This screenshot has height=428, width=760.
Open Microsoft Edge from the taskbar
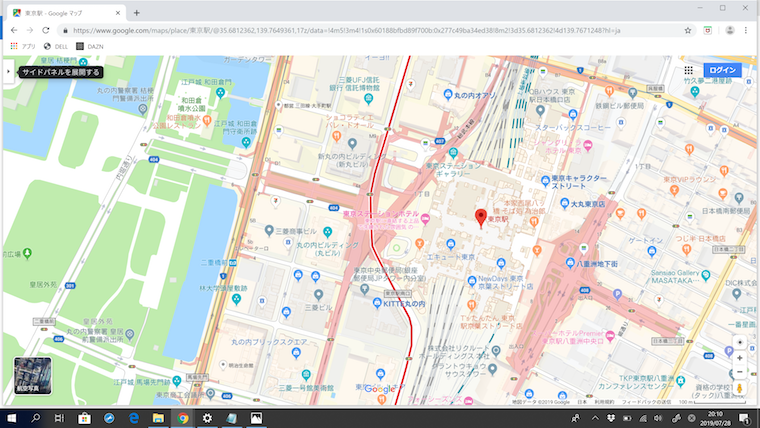coord(134,418)
